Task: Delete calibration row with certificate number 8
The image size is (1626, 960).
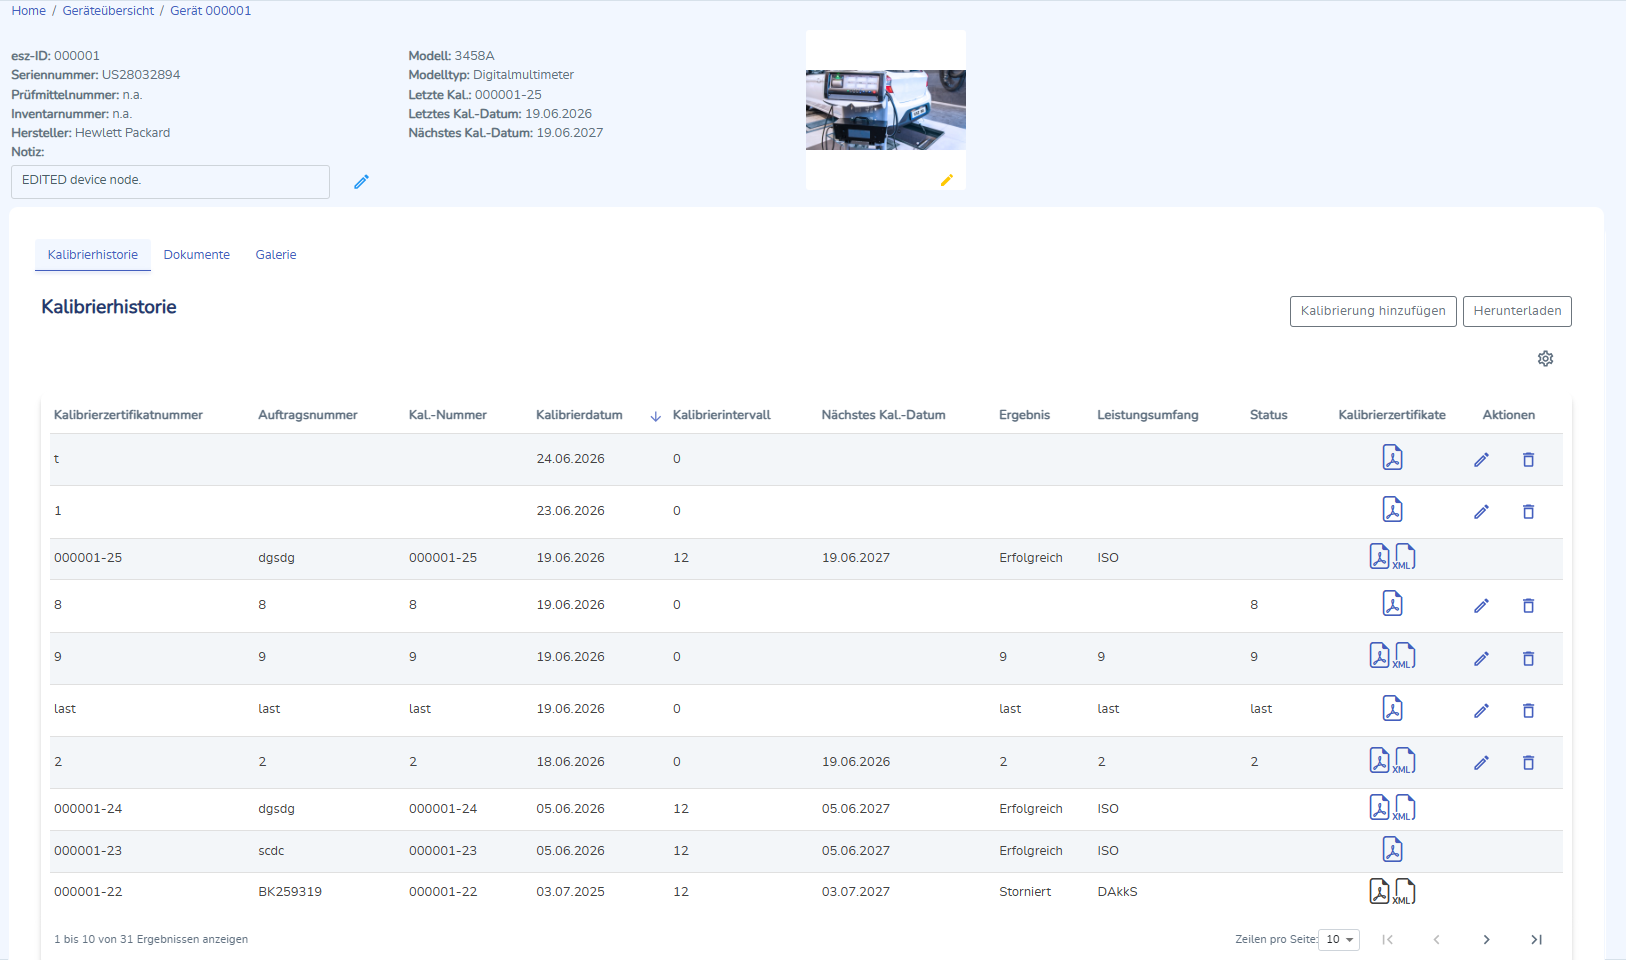Action: tap(1528, 606)
